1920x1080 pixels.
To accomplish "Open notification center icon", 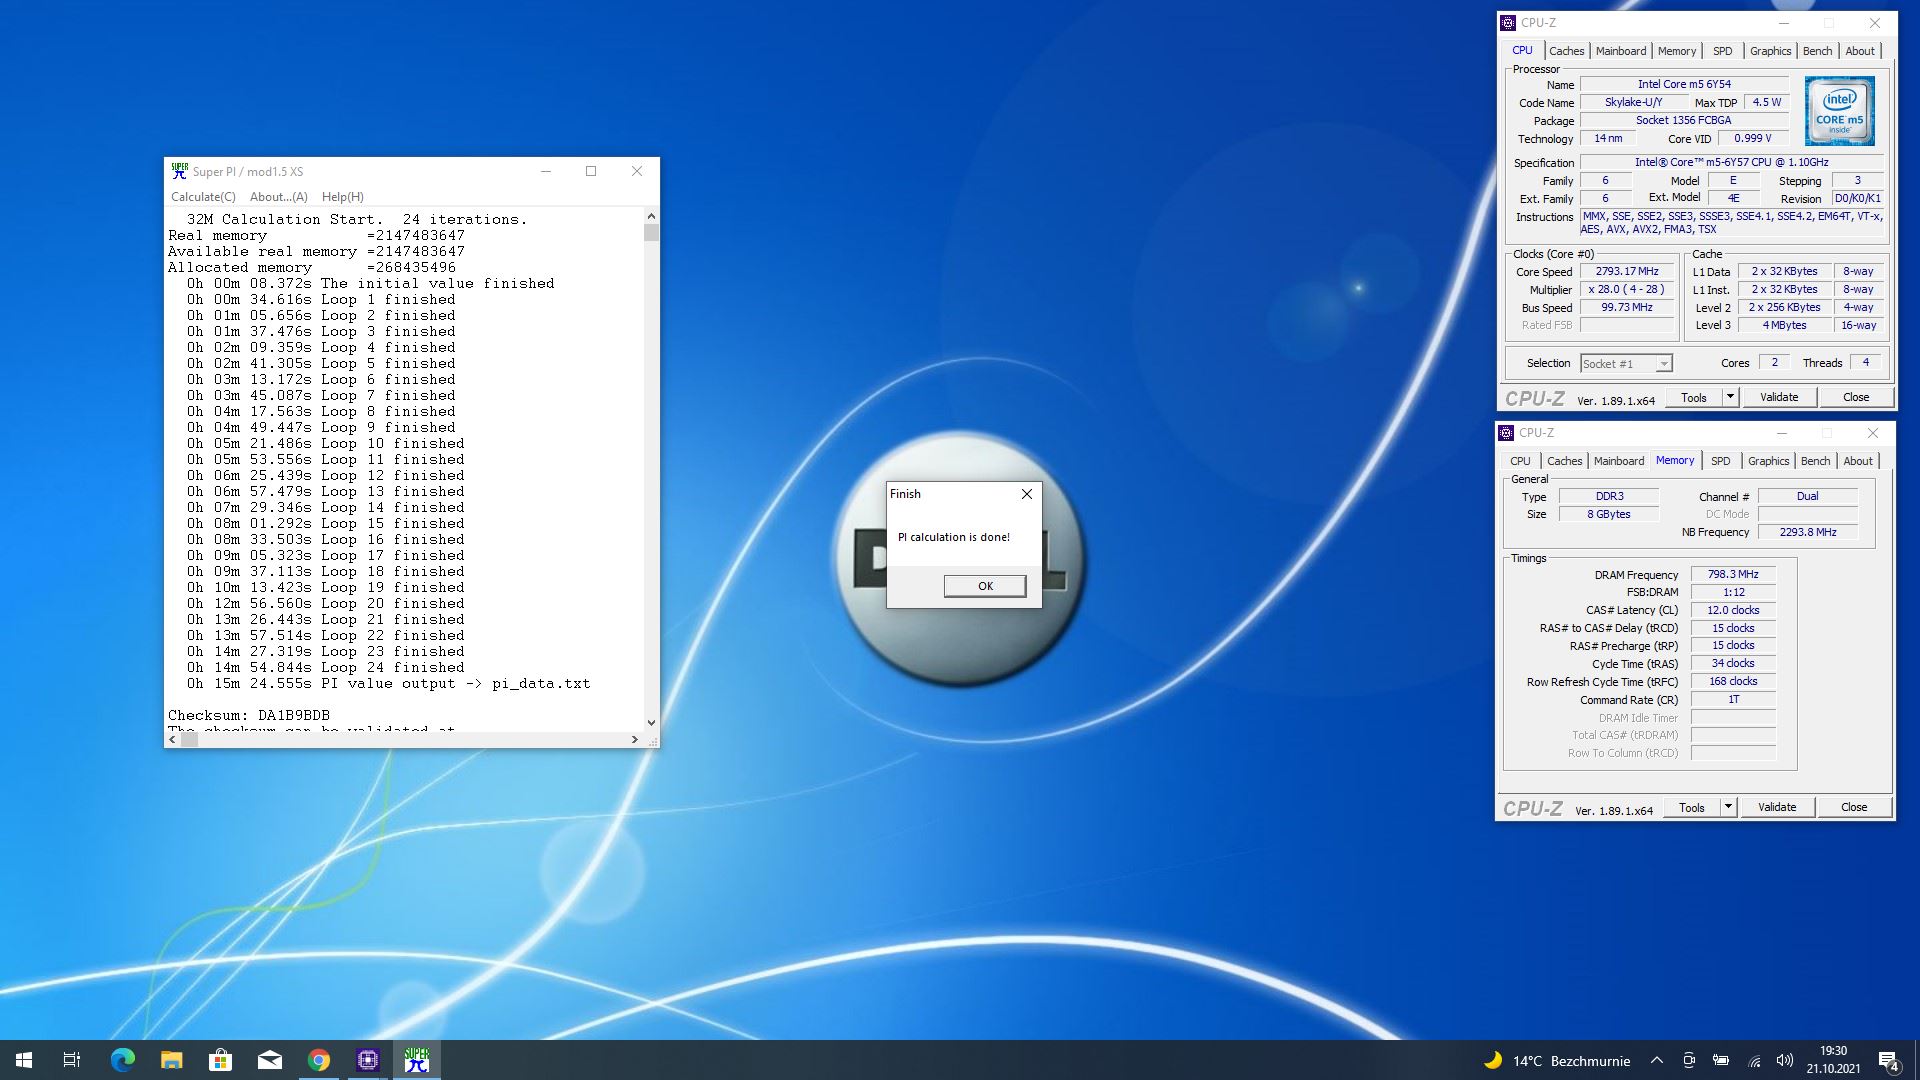I will [x=1889, y=1061].
